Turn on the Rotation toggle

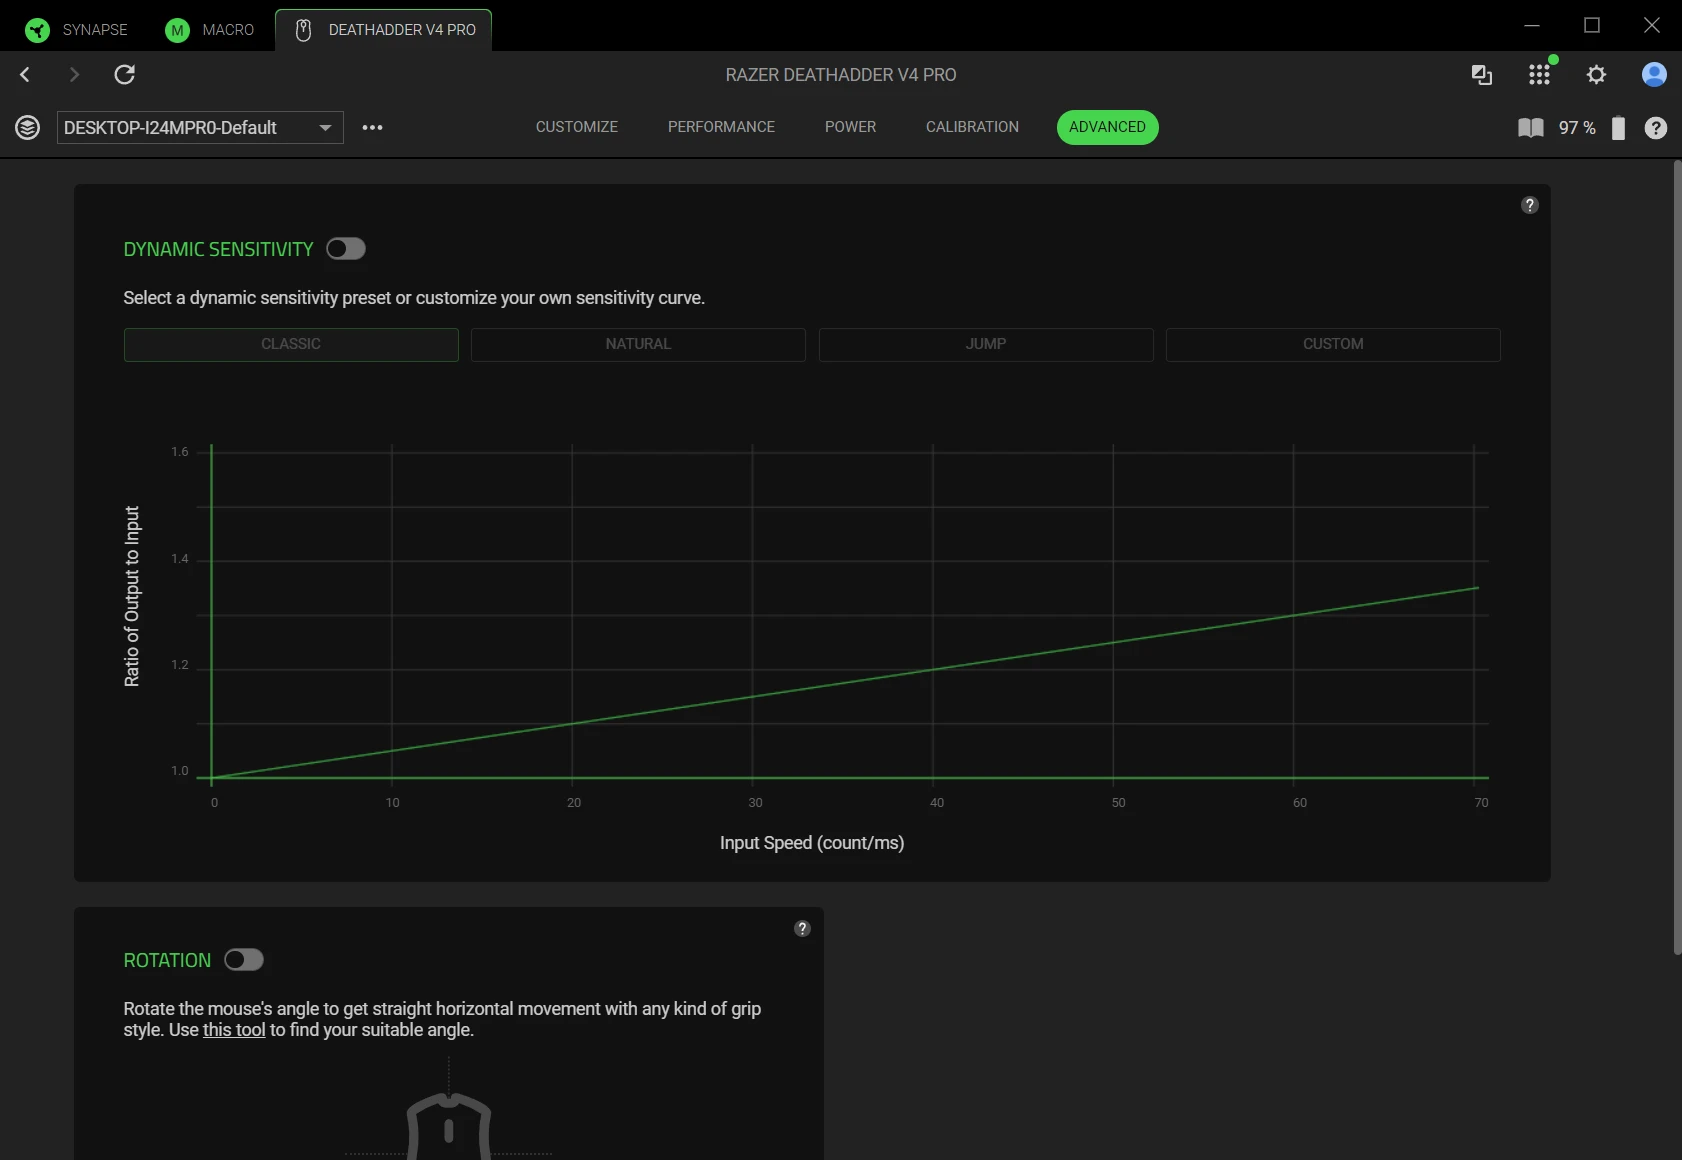point(244,960)
